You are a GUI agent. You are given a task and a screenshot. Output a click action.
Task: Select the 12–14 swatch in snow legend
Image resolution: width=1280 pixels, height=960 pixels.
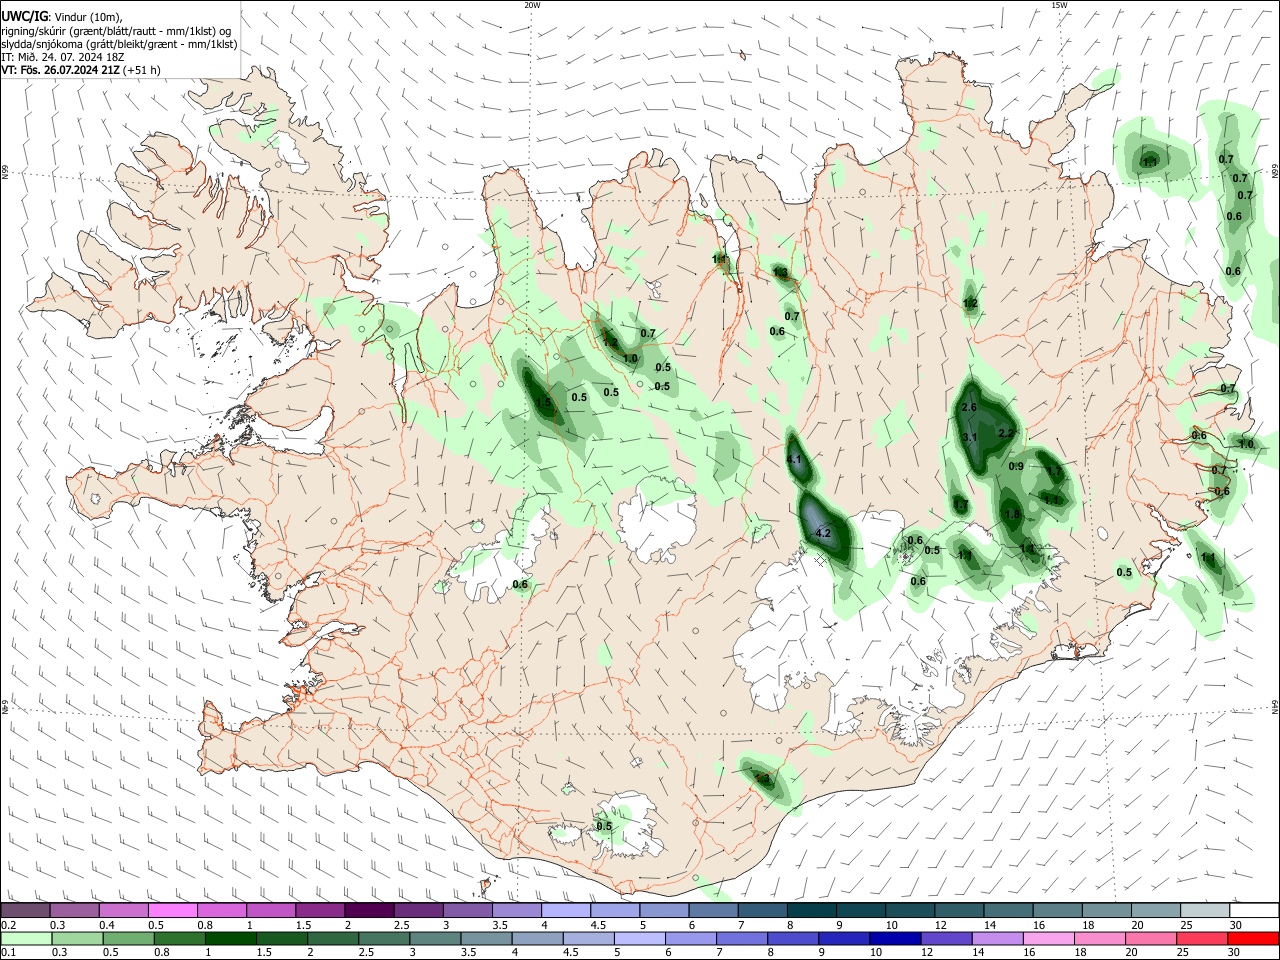959,910
